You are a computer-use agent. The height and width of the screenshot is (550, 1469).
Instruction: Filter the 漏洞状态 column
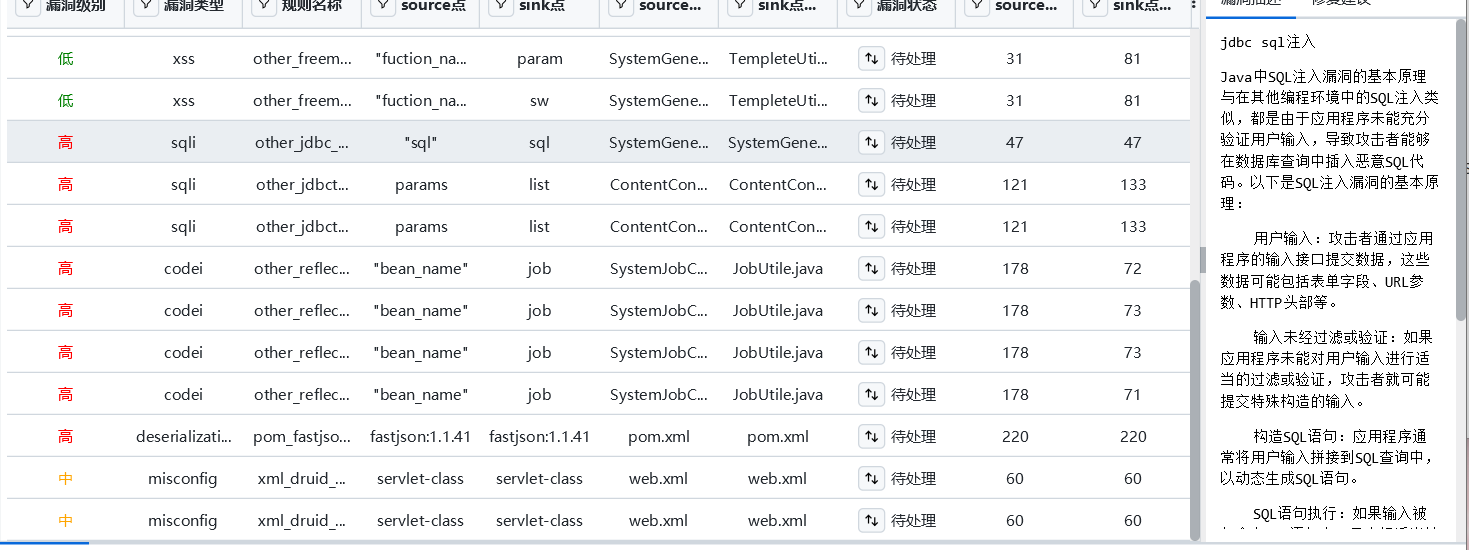860,6
